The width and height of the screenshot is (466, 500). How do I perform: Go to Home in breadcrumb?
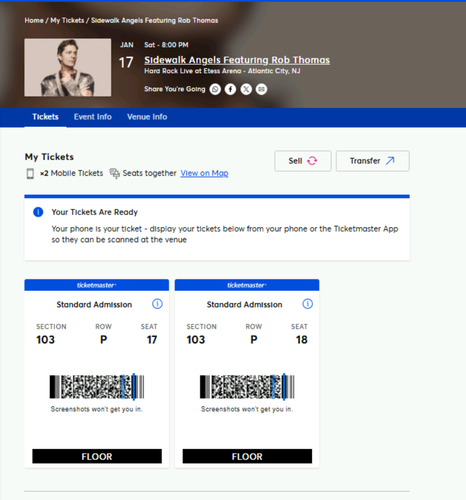coord(34,20)
